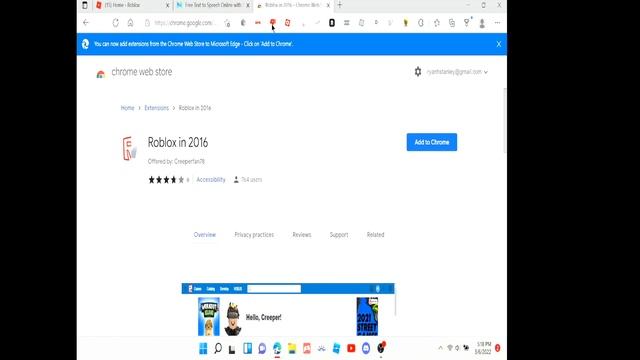Select the Related tab

pyautogui.click(x=375, y=235)
